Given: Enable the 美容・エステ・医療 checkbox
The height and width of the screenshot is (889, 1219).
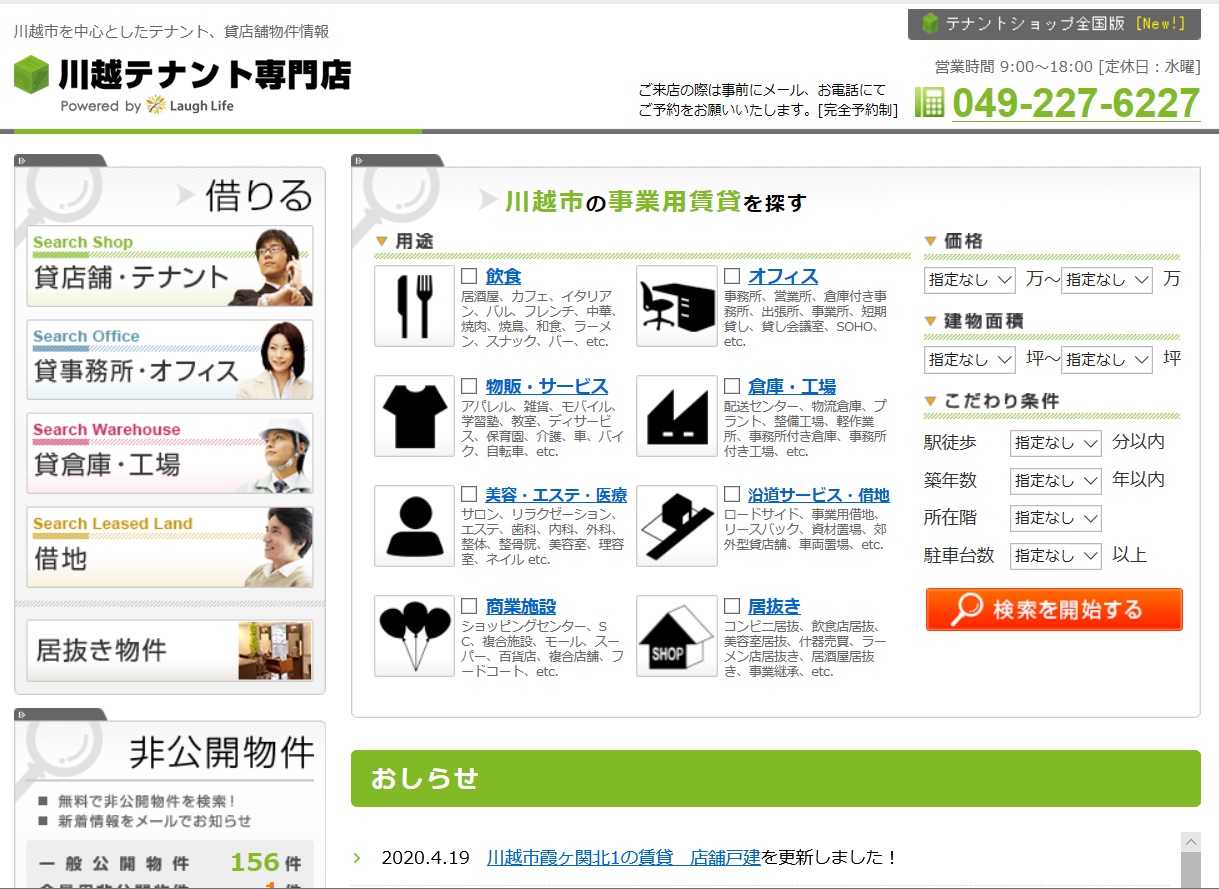Looking at the screenshot, I should (x=469, y=494).
